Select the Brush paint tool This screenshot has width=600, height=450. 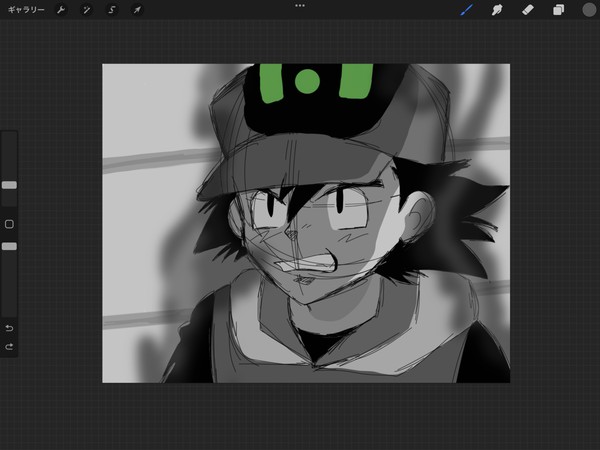coord(466,10)
